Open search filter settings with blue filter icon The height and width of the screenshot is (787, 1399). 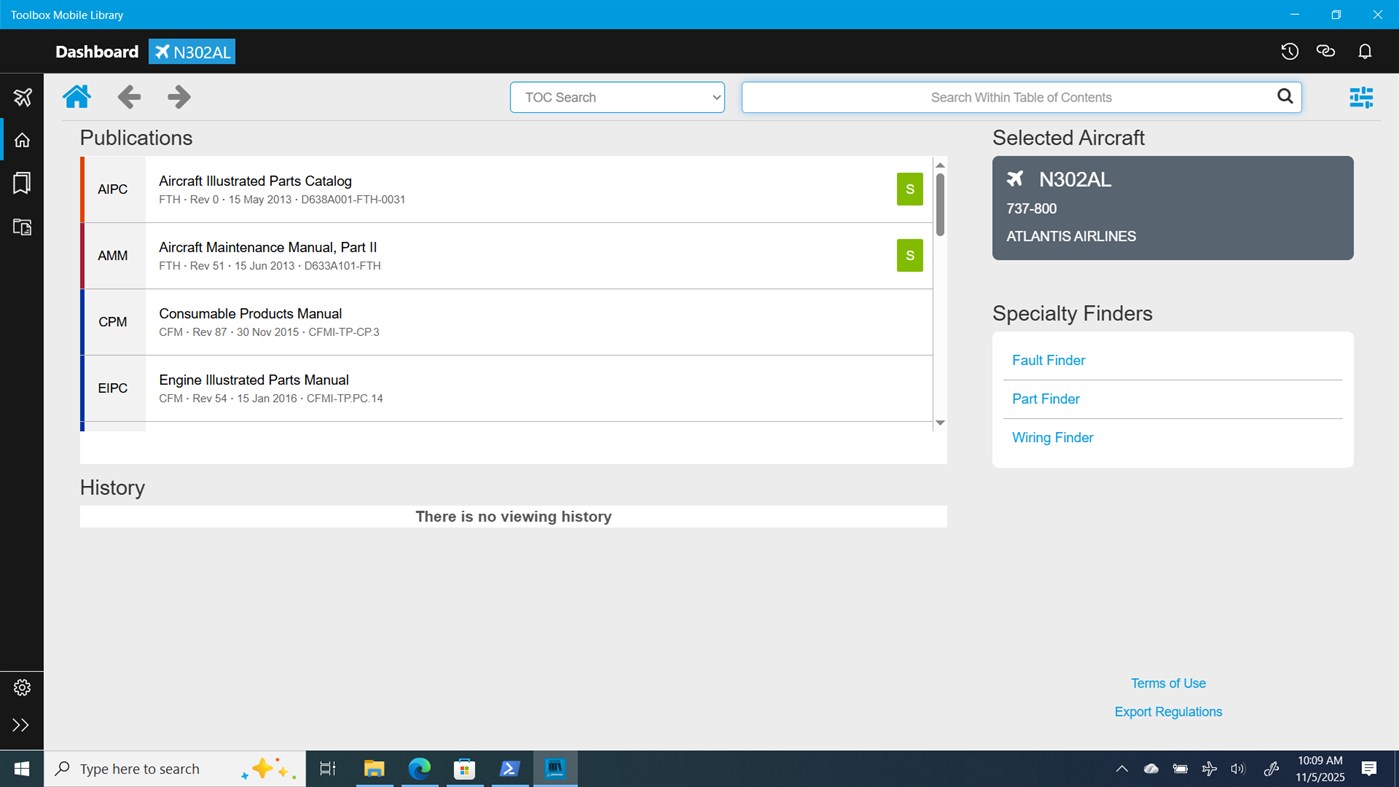click(1361, 97)
